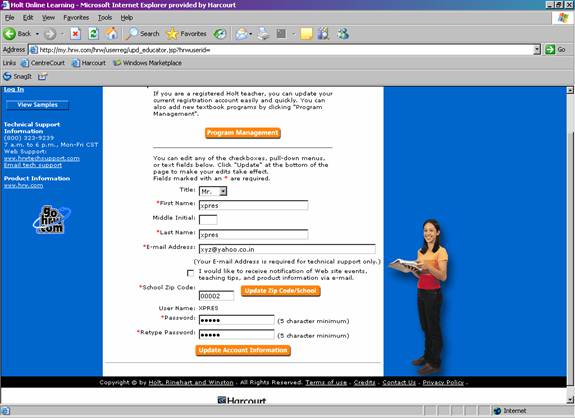Open the Title dropdown
Viewport: 575px width, 418px height.
point(213,191)
